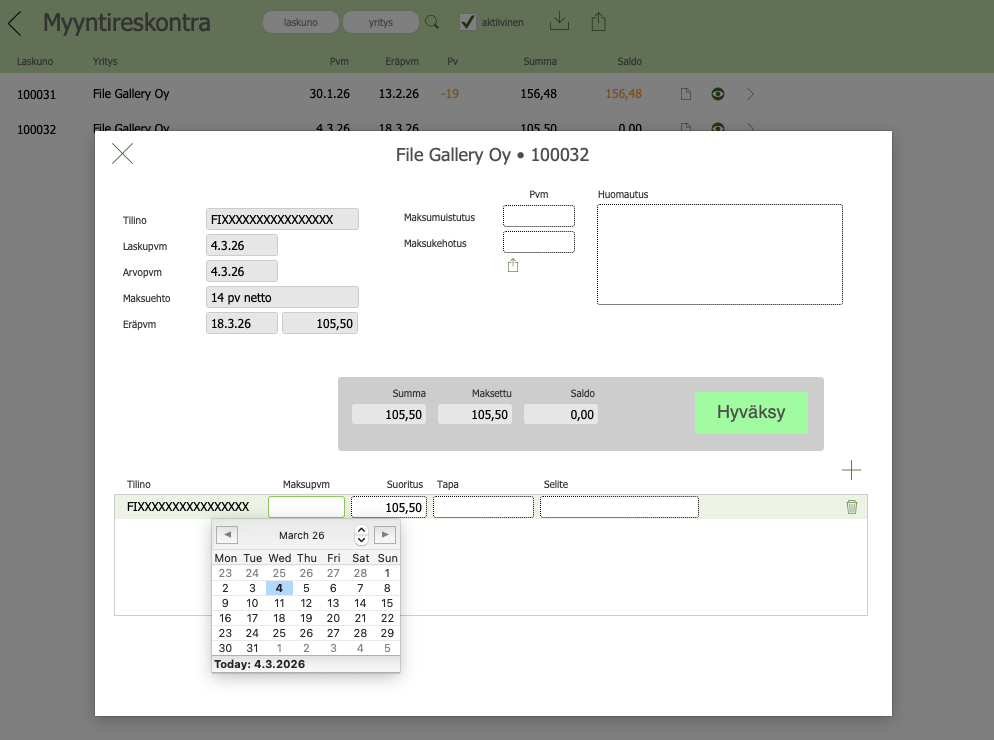The height and width of the screenshot is (740, 994).
Task: Expand row 100031 with chevron
Action: [x=751, y=95]
